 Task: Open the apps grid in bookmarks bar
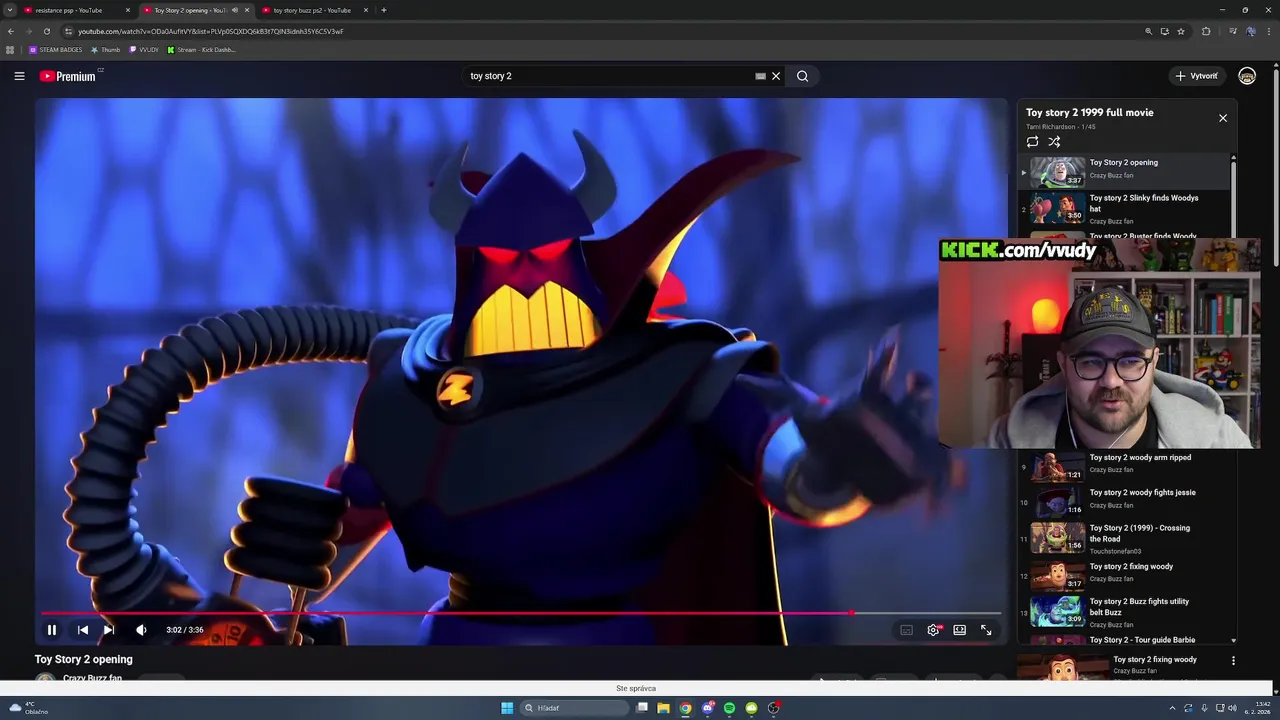click(11, 49)
